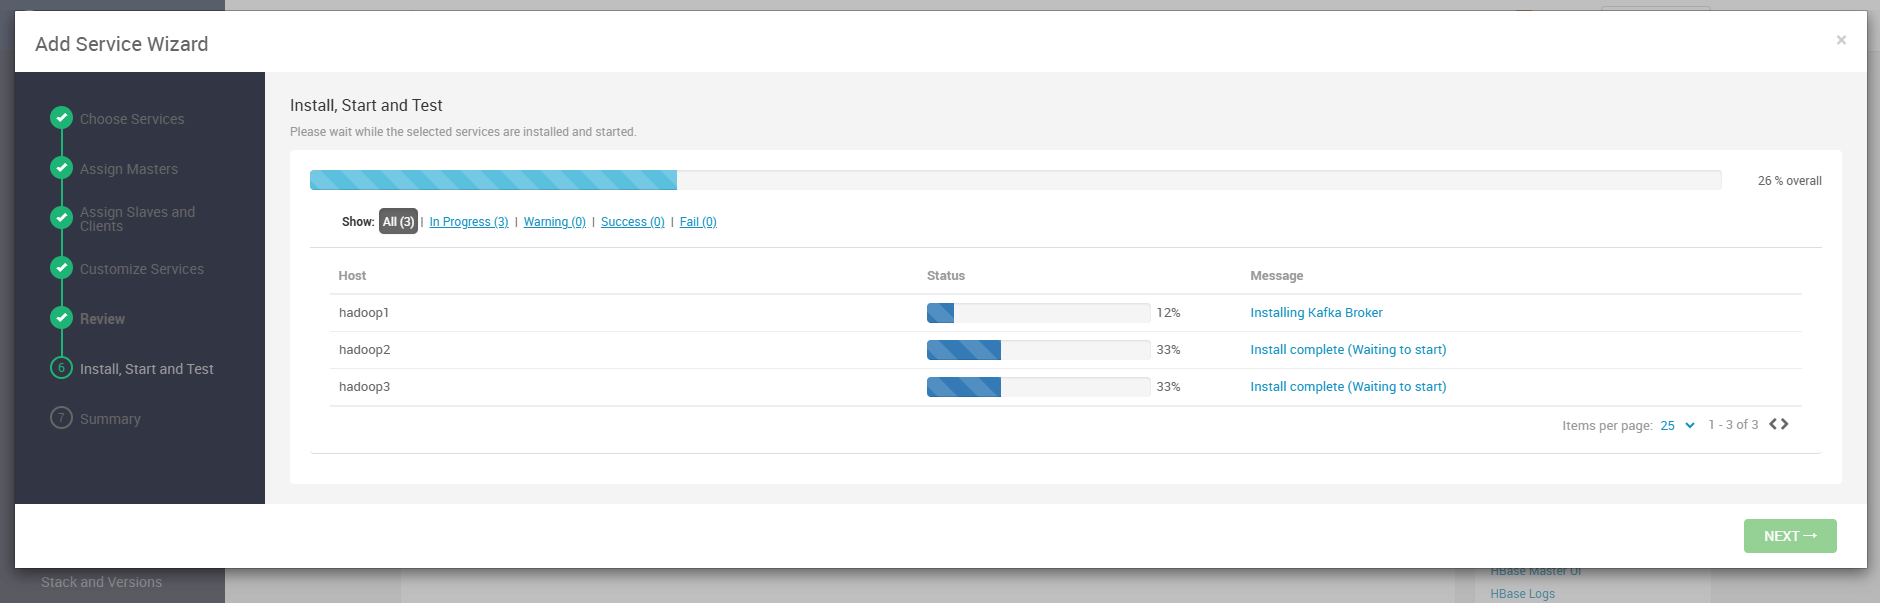Open hadoop2 Install complete message link
The width and height of the screenshot is (1880, 603).
point(1348,350)
